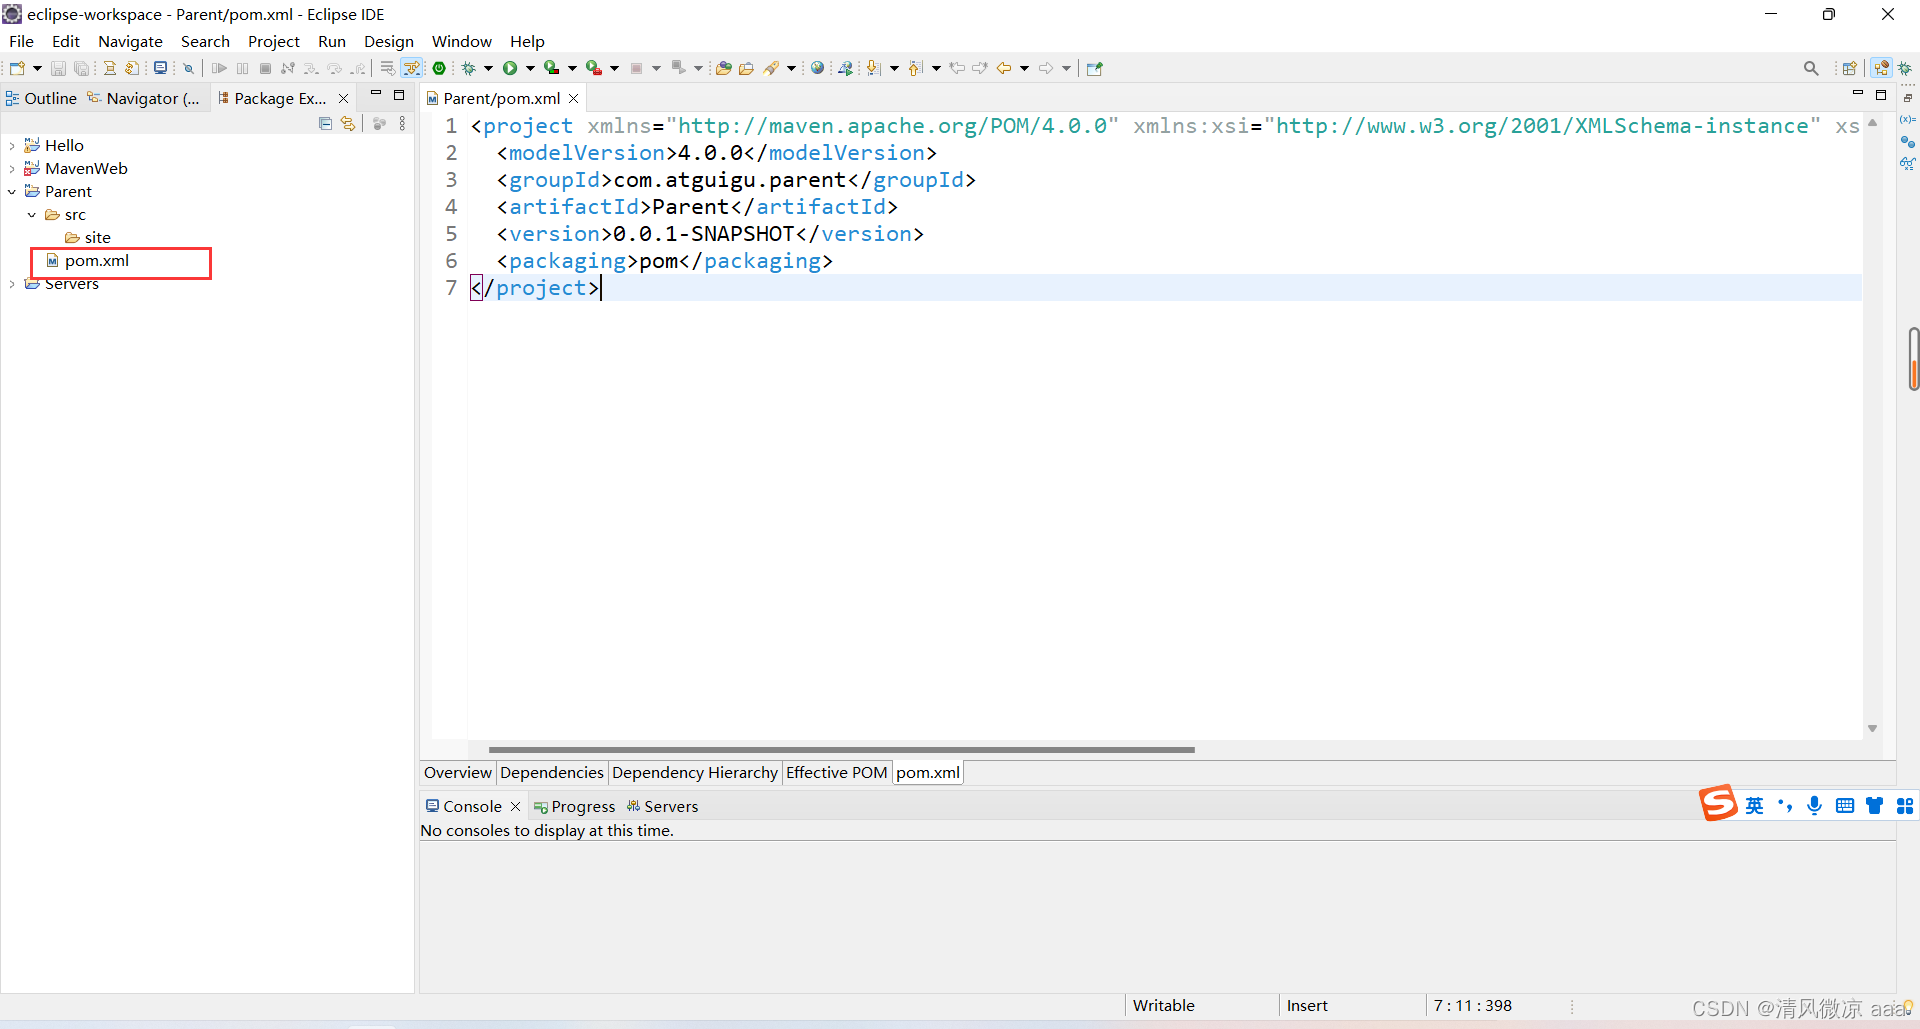Collapse all in Package Explorer toolbar
The image size is (1920, 1029).
pos(325,123)
